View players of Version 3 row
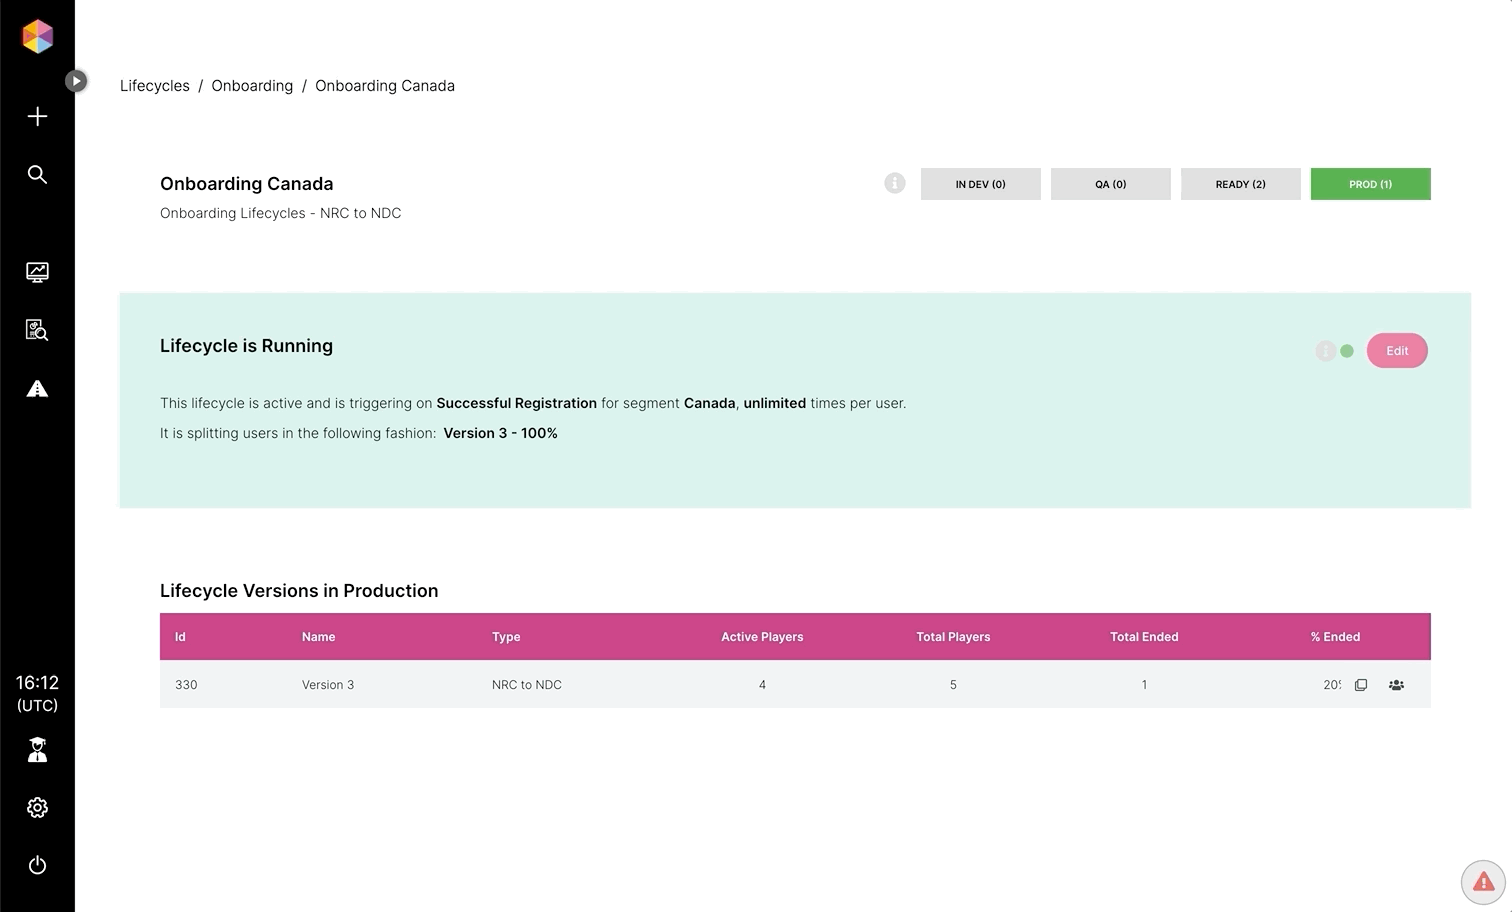Image resolution: width=1512 pixels, height=912 pixels. click(1396, 685)
